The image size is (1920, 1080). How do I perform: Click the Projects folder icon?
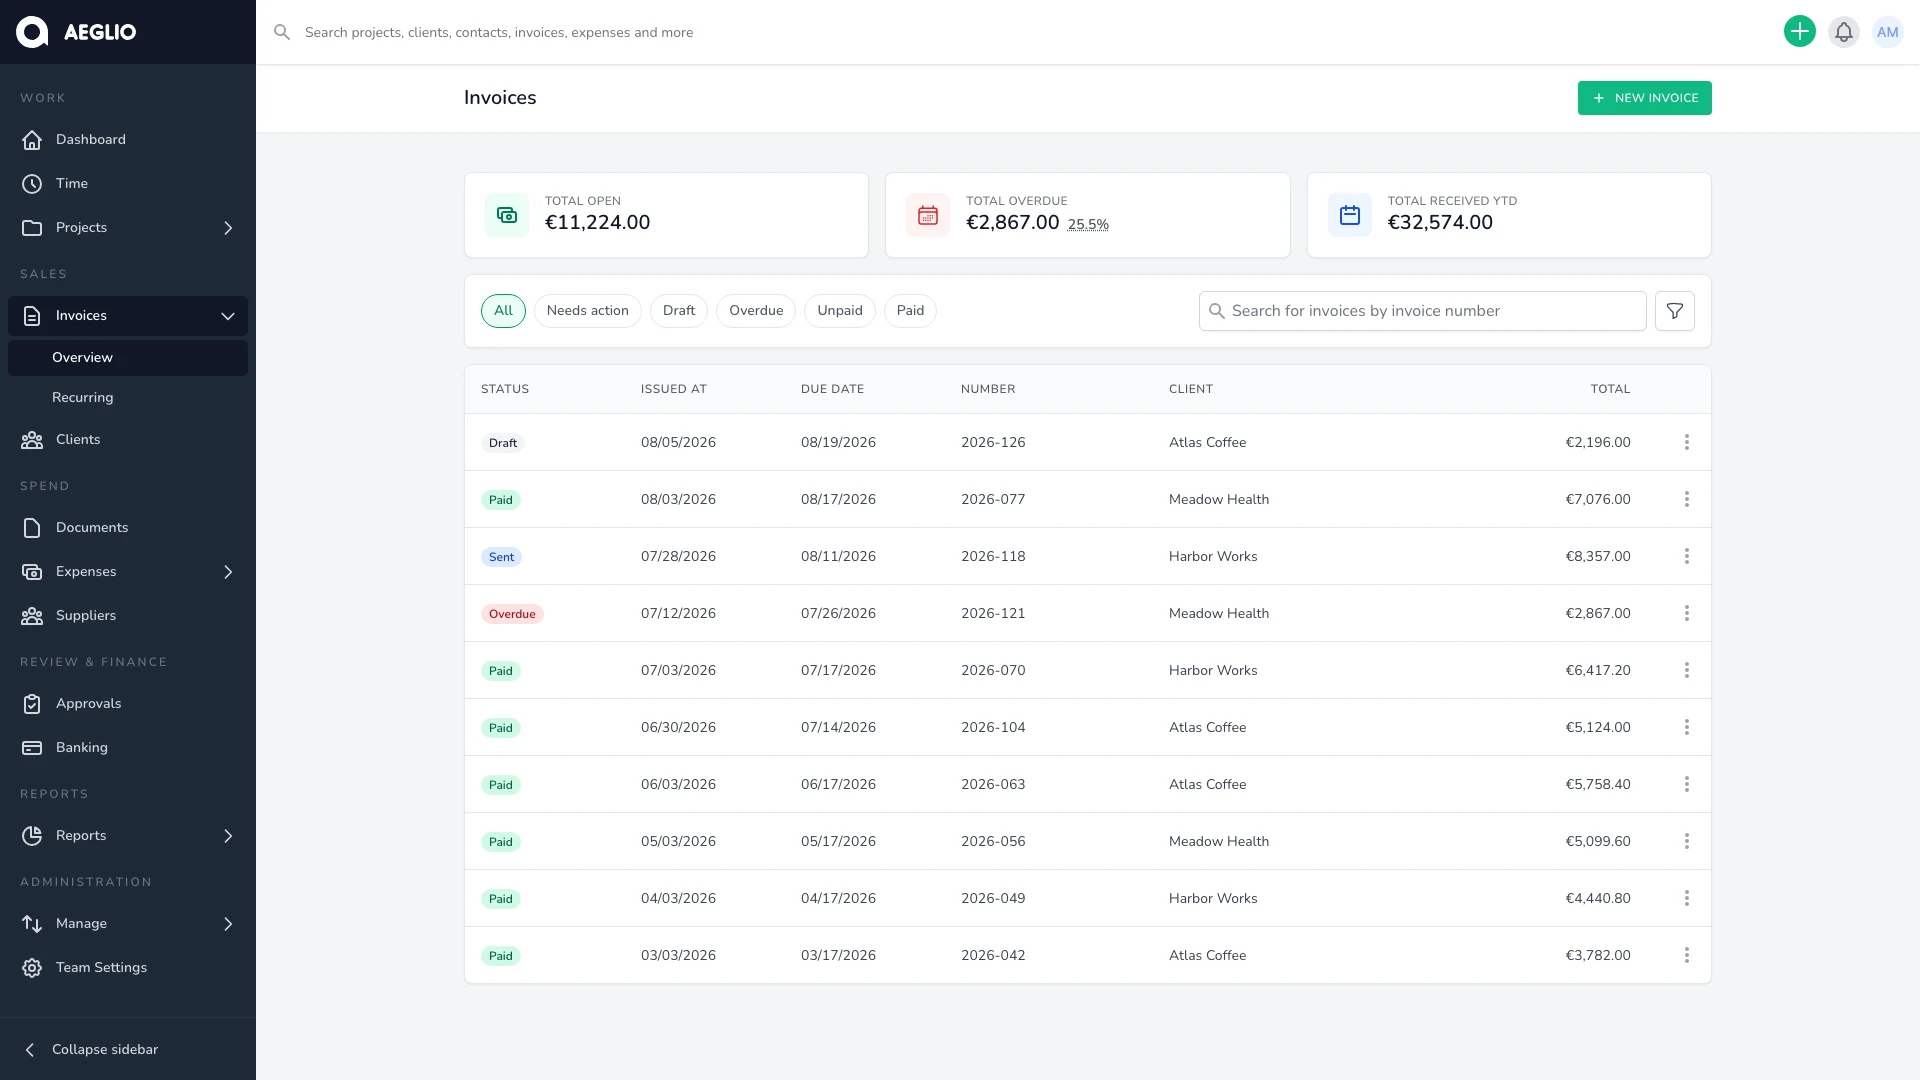pyautogui.click(x=32, y=228)
